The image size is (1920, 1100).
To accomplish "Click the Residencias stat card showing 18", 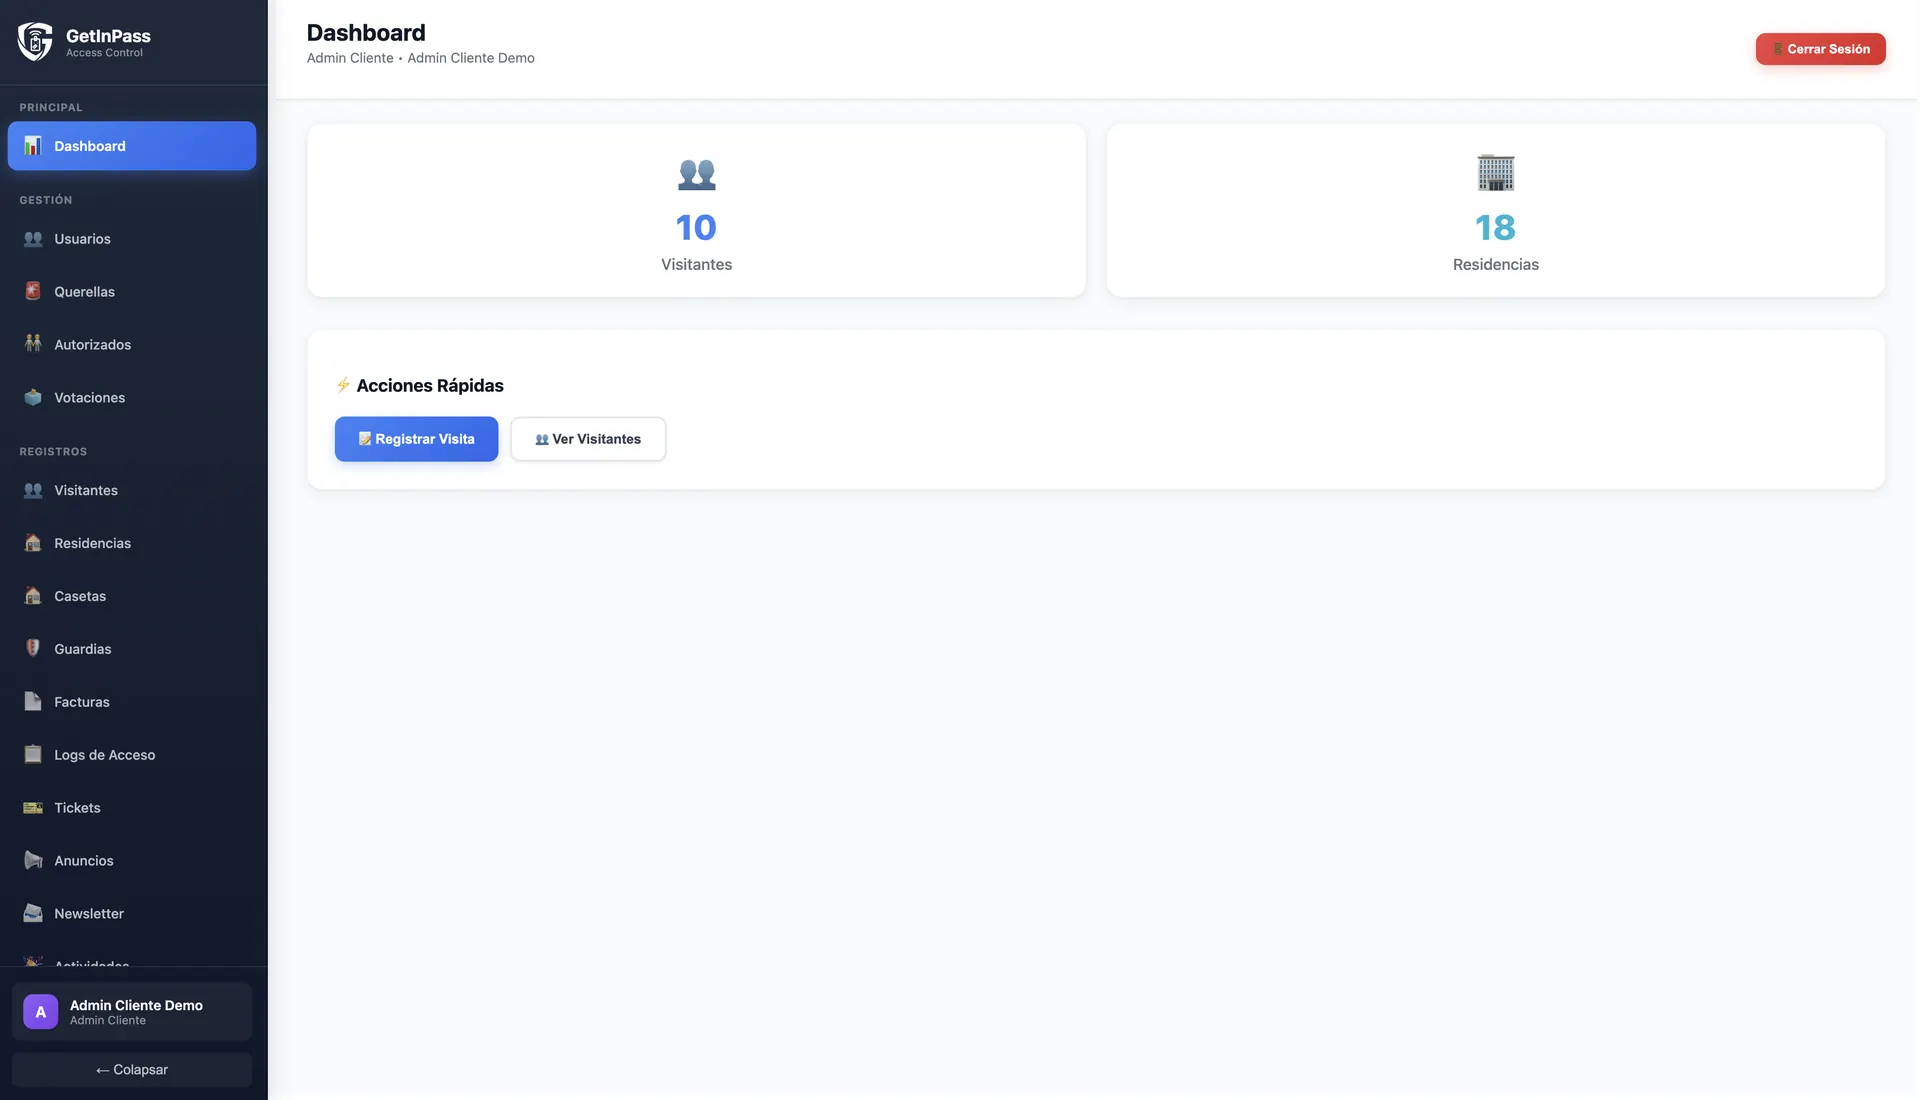I will click(1495, 210).
